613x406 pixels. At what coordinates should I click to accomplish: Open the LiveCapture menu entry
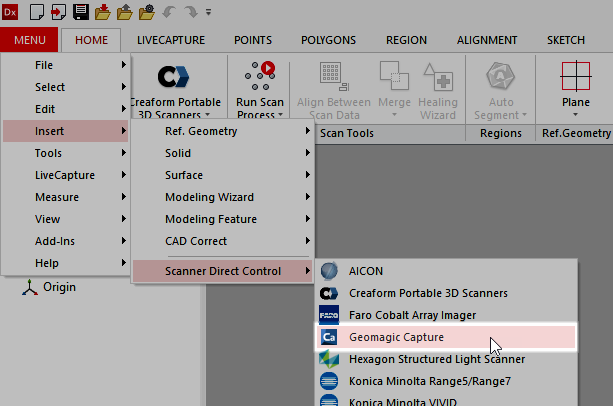(65, 175)
